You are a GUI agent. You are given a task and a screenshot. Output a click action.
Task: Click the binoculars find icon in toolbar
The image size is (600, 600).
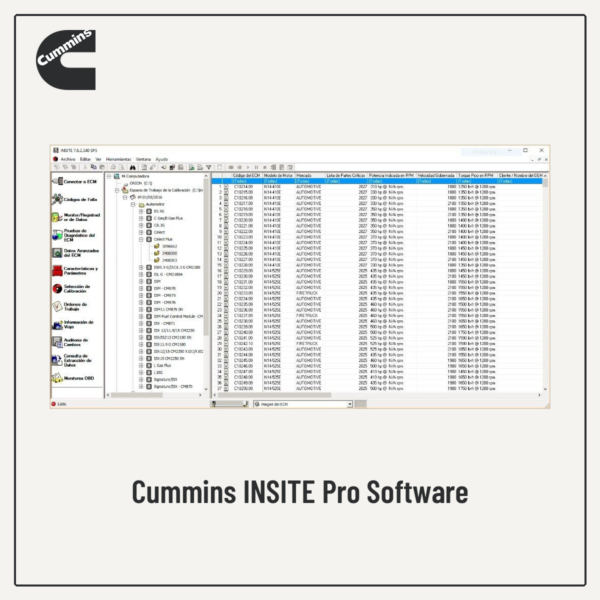click(x=132, y=167)
